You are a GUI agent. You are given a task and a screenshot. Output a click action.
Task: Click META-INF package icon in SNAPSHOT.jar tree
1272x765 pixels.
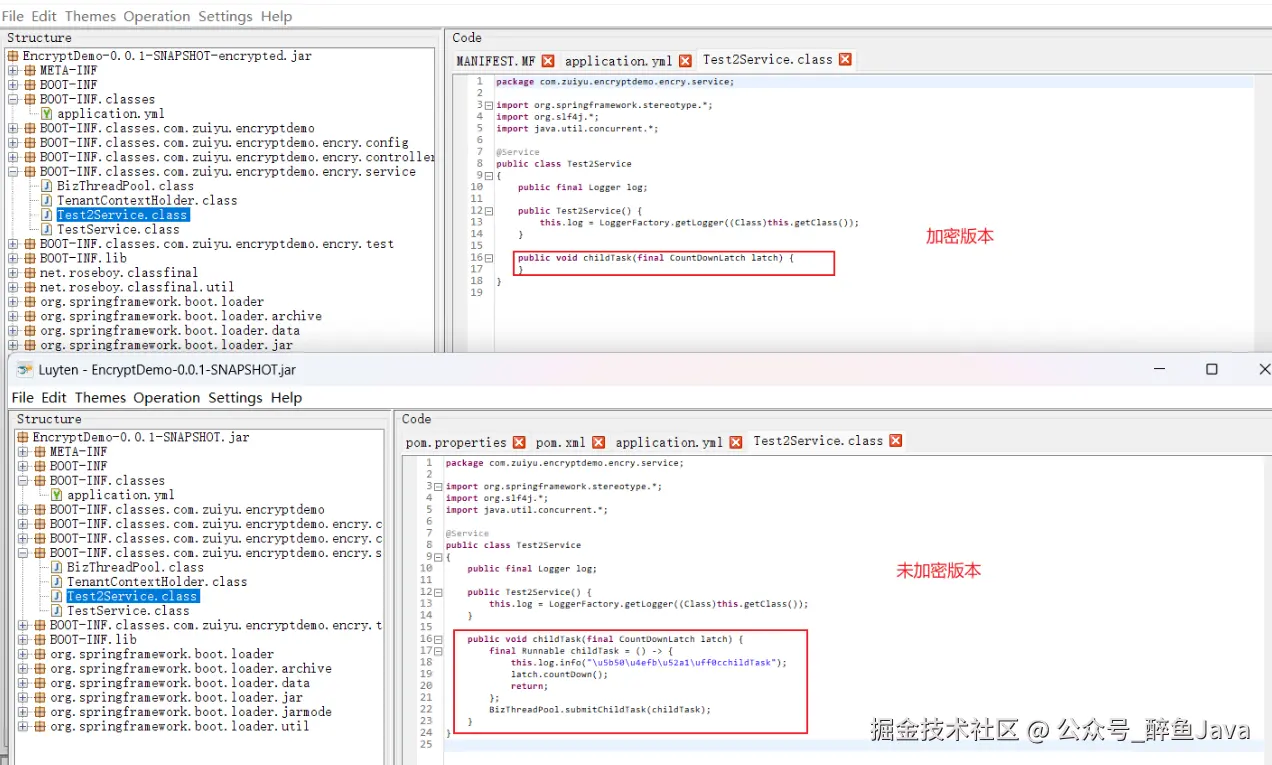click(40, 452)
